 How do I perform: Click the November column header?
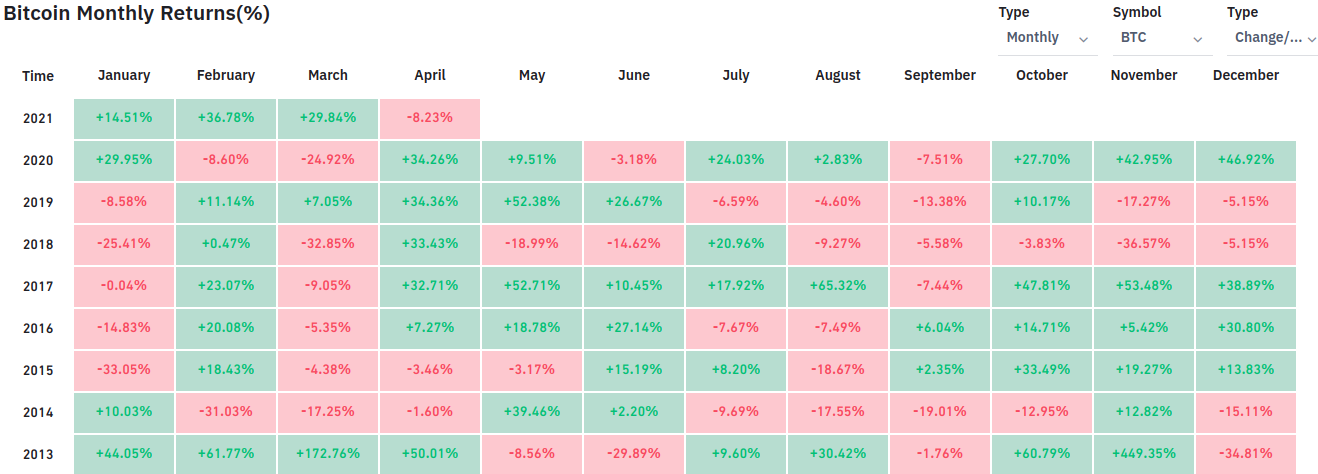[x=1143, y=75]
